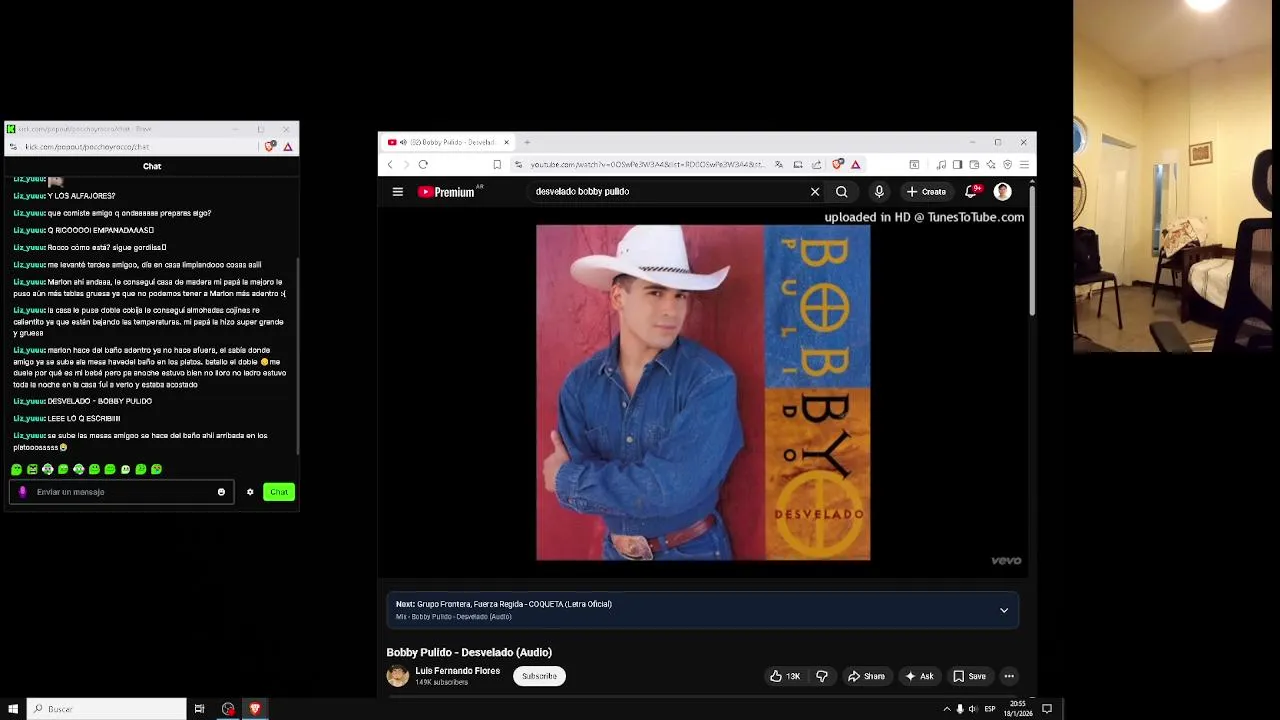Click the YouTube page scrollbar
1280x720 pixels.
(x=1032, y=251)
